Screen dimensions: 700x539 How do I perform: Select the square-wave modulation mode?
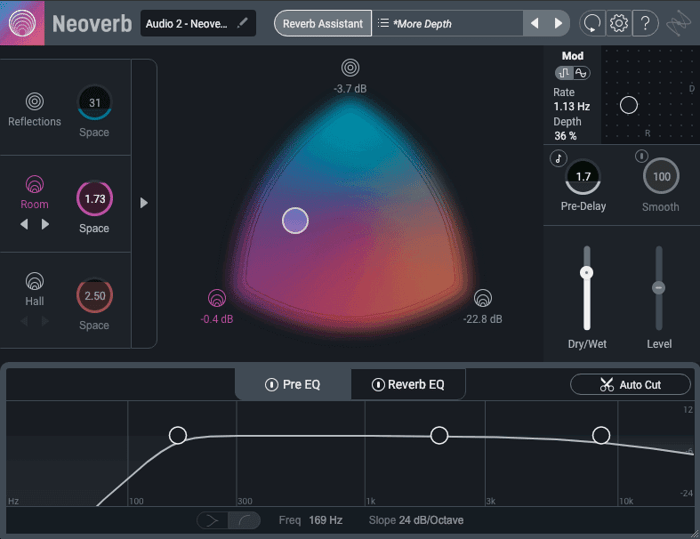(x=564, y=73)
